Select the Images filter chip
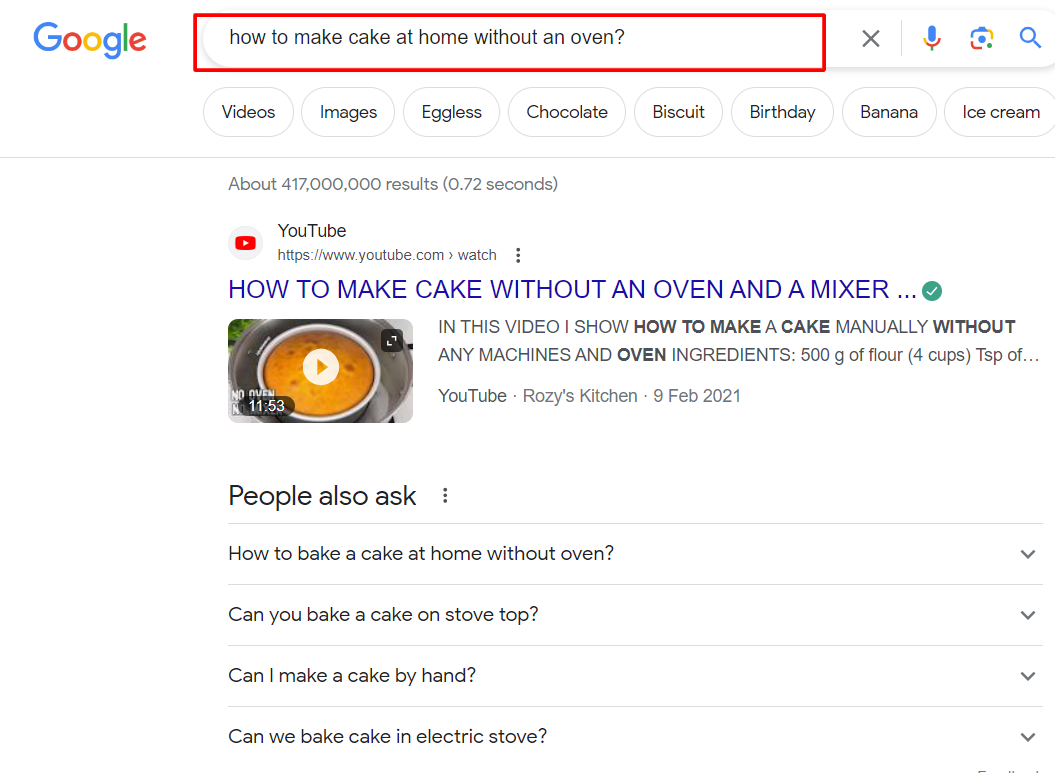 (348, 112)
